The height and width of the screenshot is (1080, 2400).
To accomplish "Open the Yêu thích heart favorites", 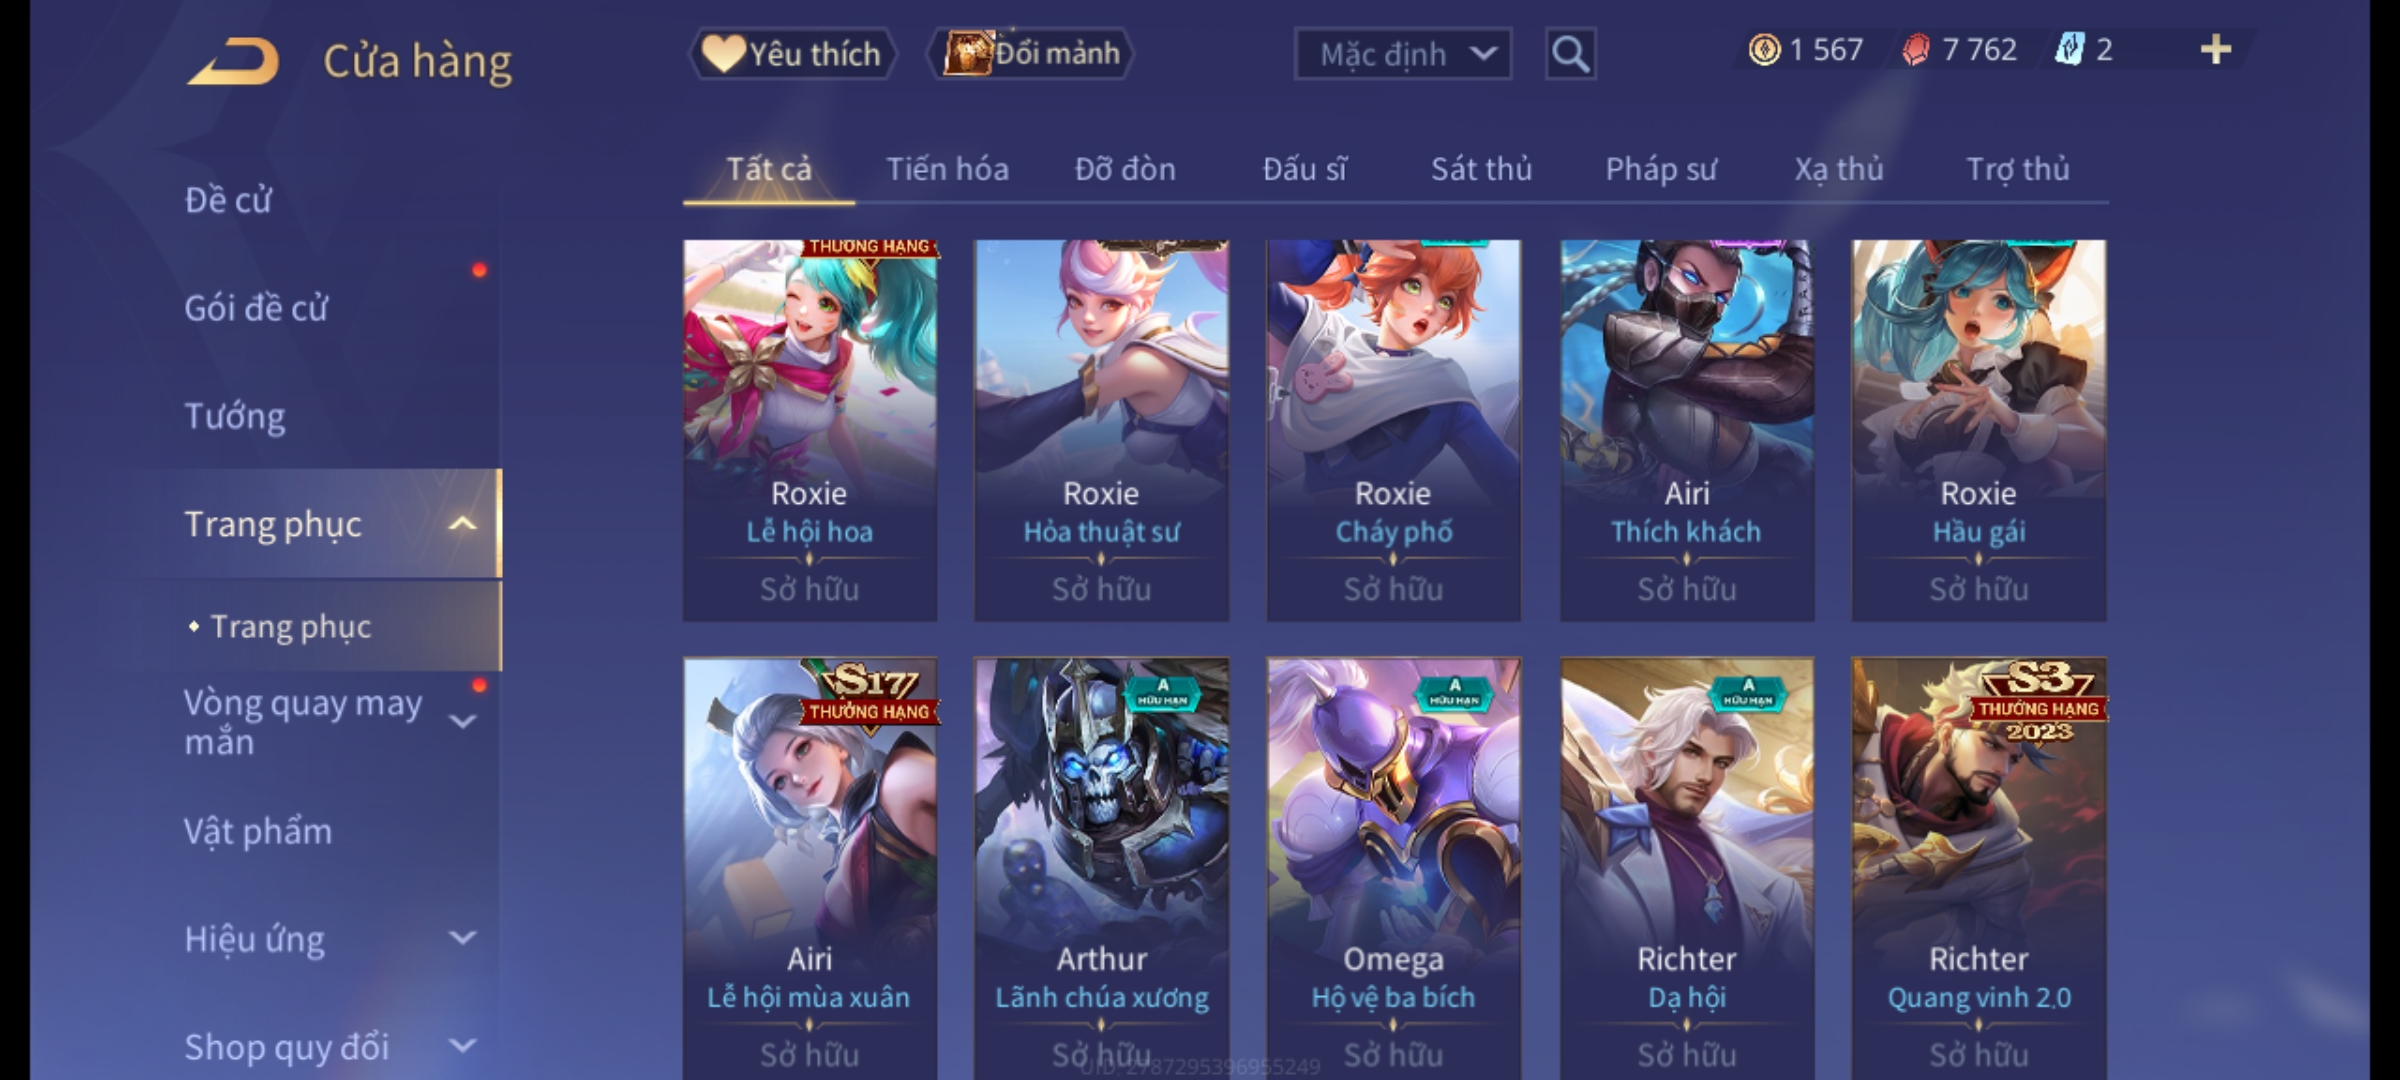I will 792,54.
